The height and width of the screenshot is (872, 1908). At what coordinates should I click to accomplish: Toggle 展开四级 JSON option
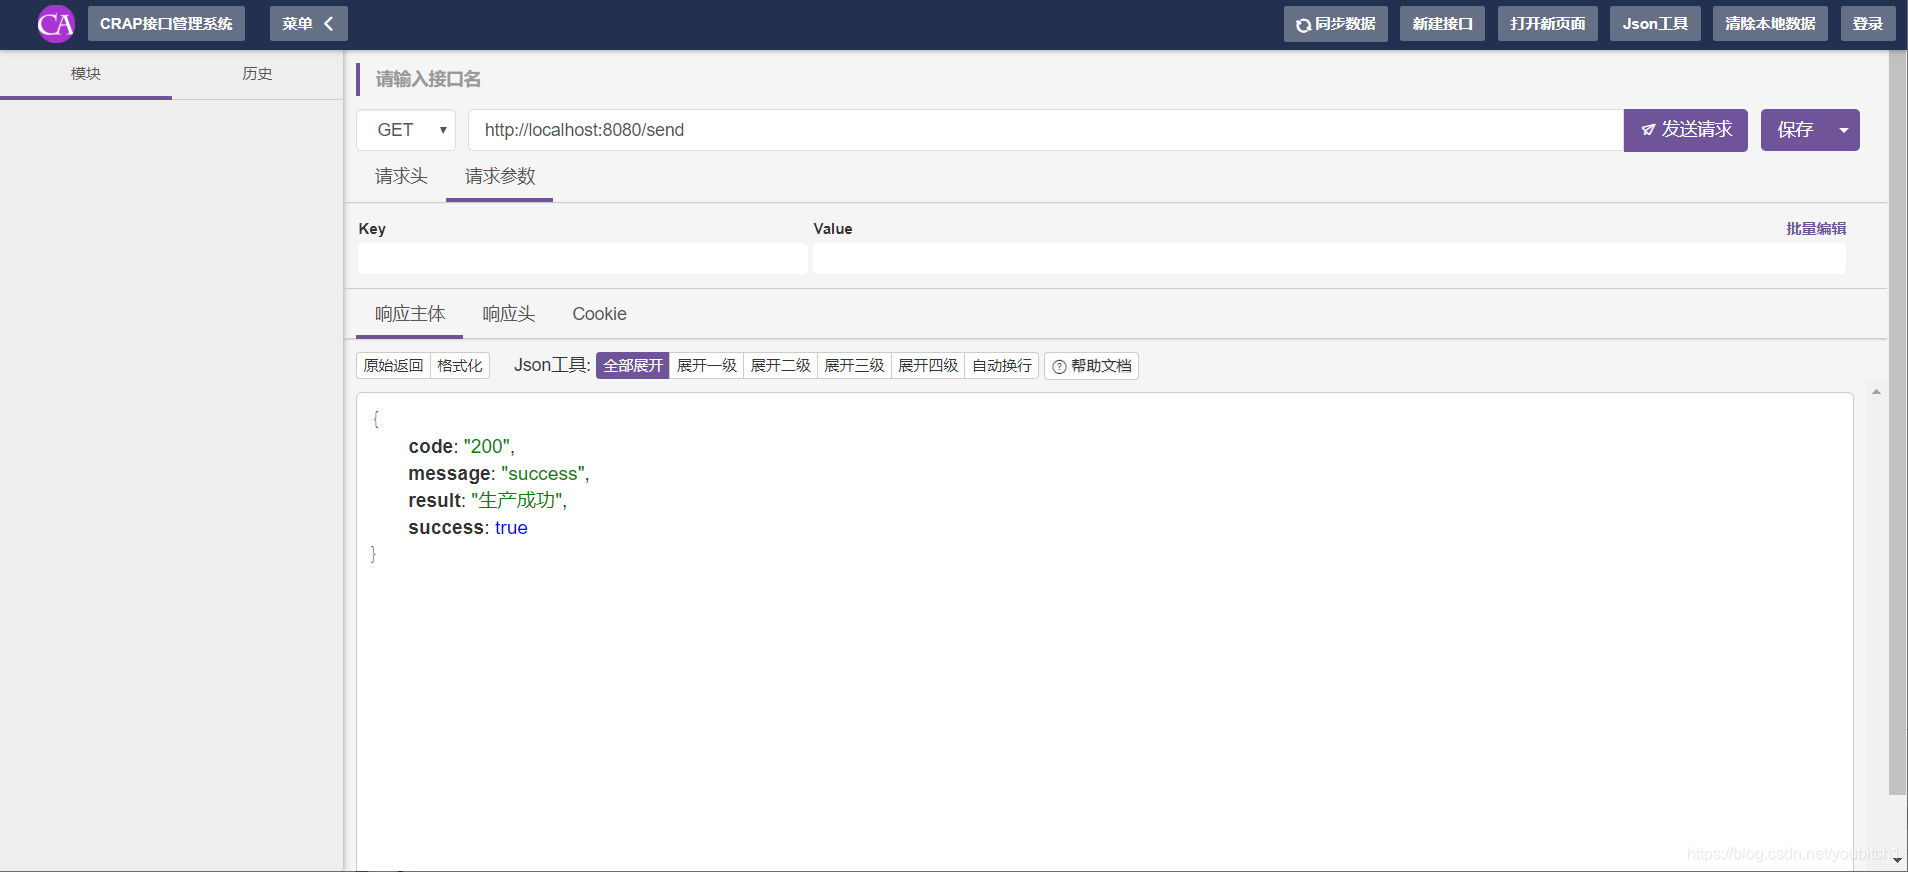[928, 366]
